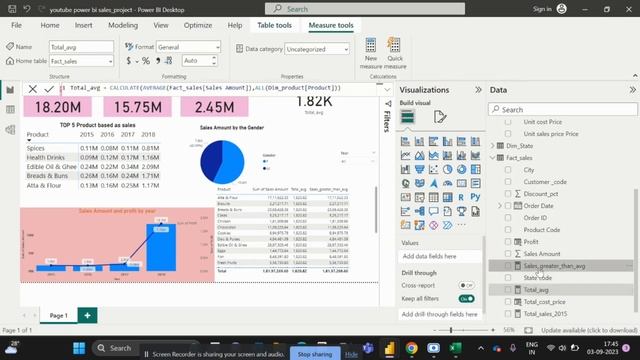640x360 pixels.
Task: Open the Format visual pane icon
Action: click(440, 117)
